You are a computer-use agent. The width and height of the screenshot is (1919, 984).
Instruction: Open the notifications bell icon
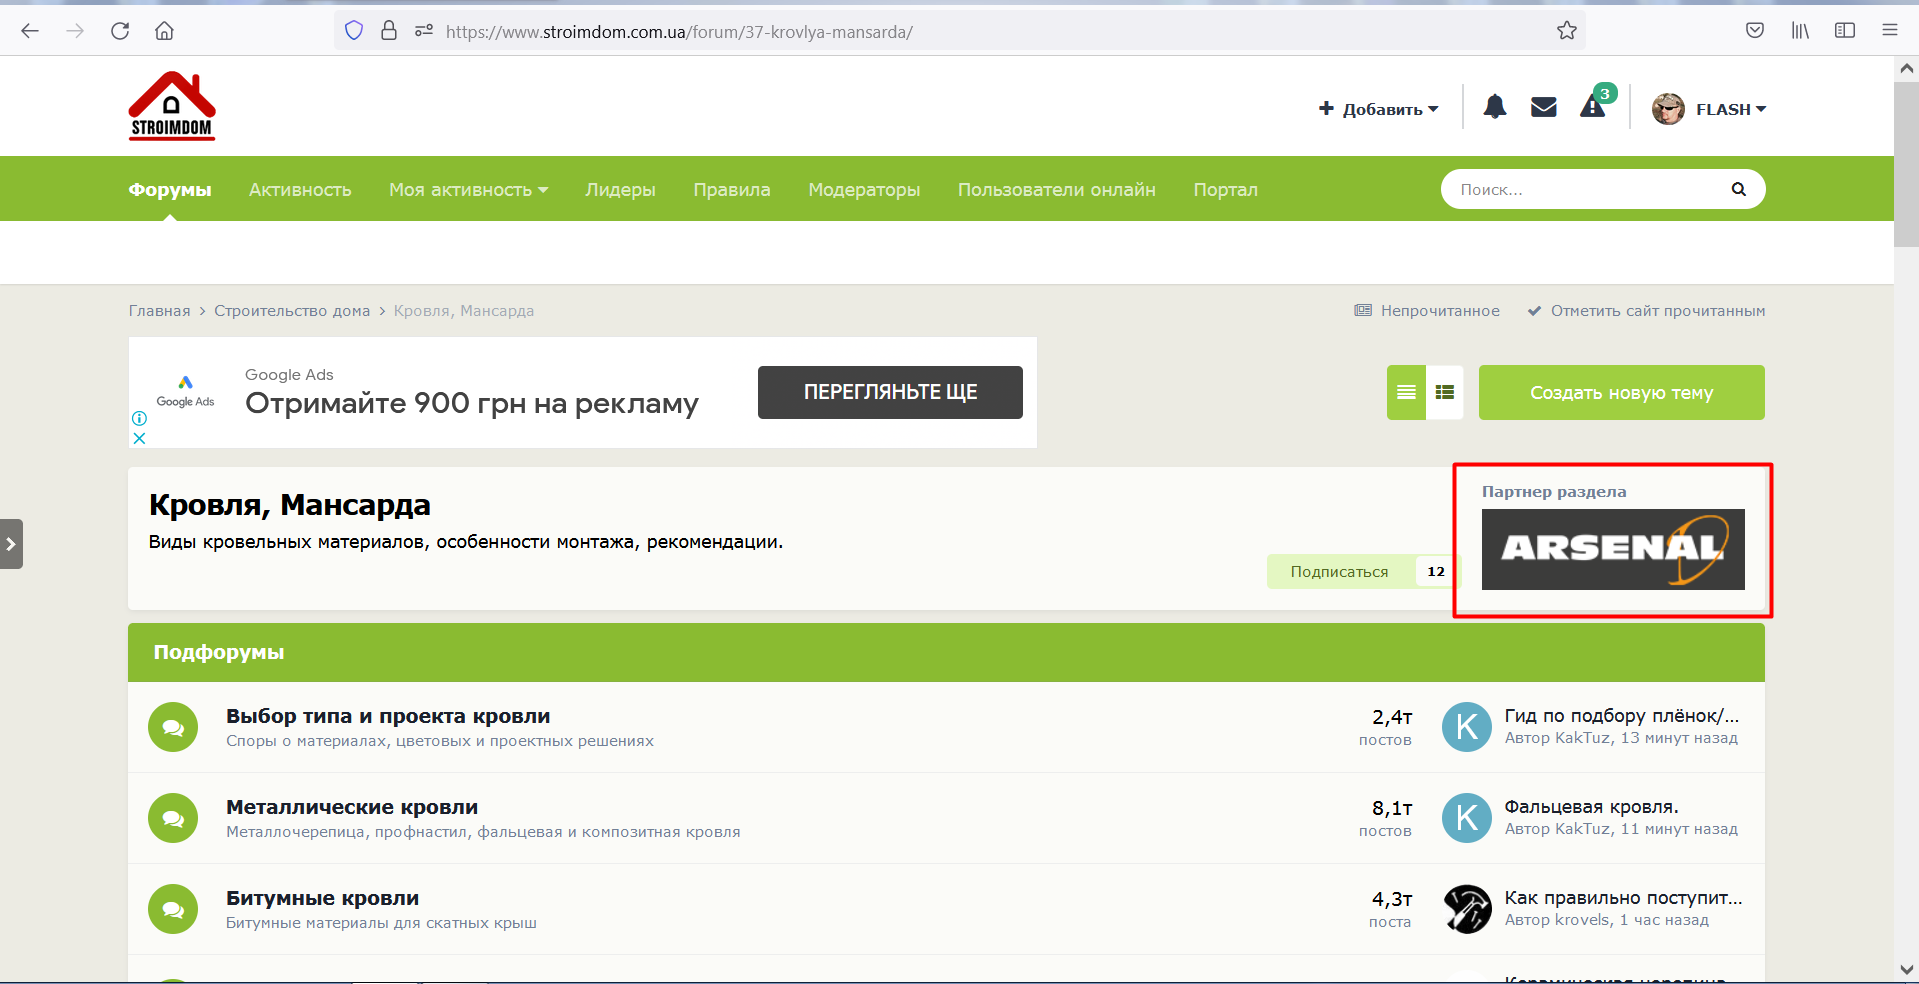coord(1495,107)
